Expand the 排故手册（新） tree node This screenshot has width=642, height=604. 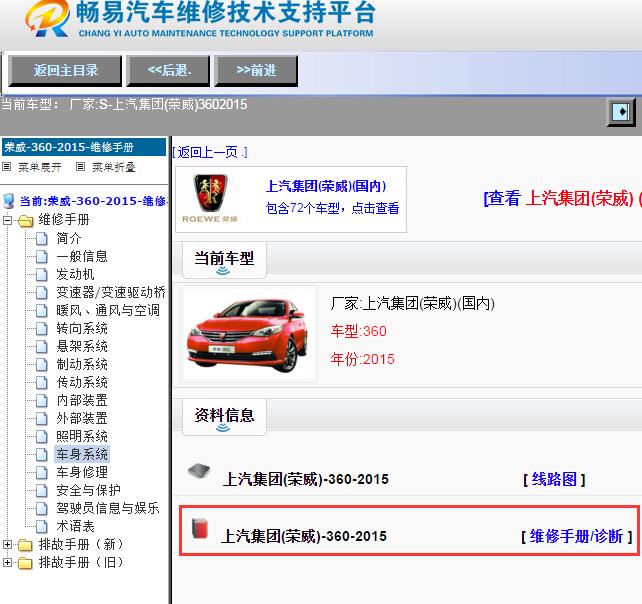tap(7, 544)
